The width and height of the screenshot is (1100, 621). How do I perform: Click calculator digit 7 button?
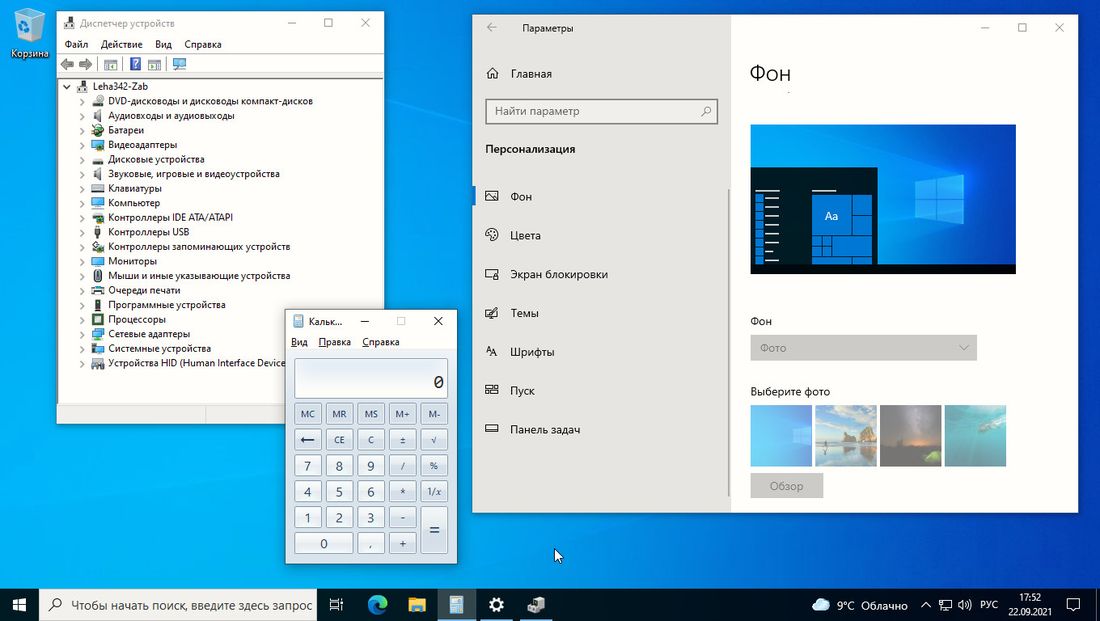tap(307, 466)
